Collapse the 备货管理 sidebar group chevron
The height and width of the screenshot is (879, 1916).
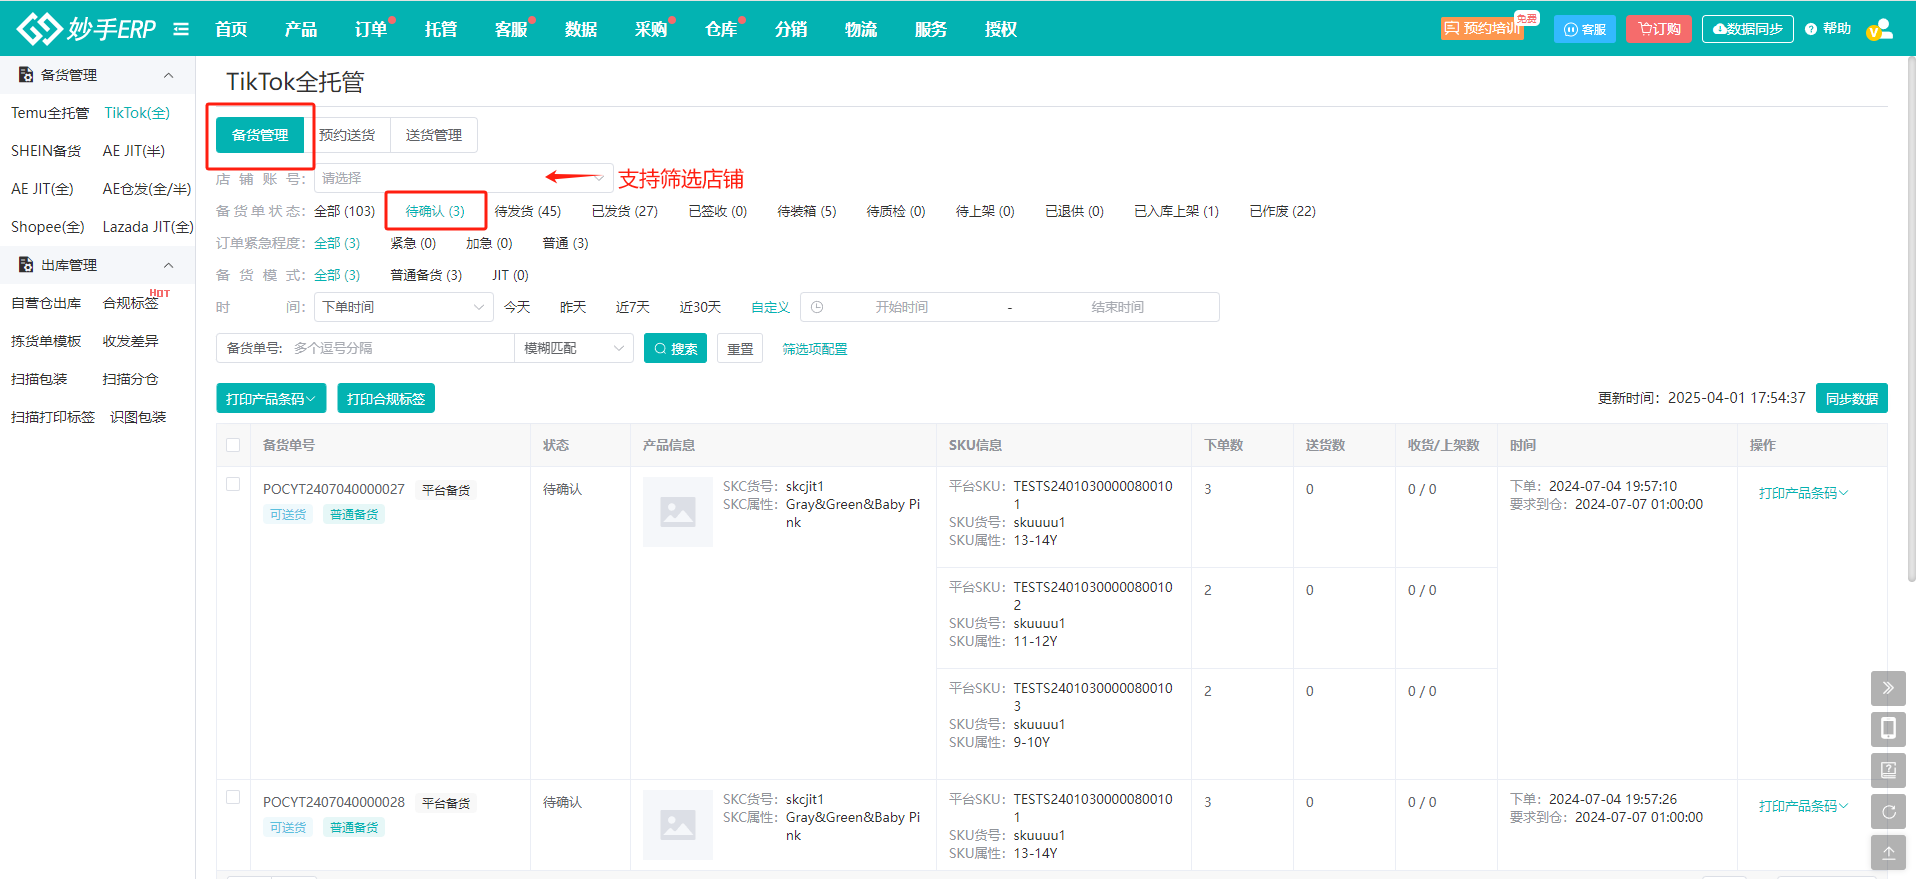[x=168, y=75]
